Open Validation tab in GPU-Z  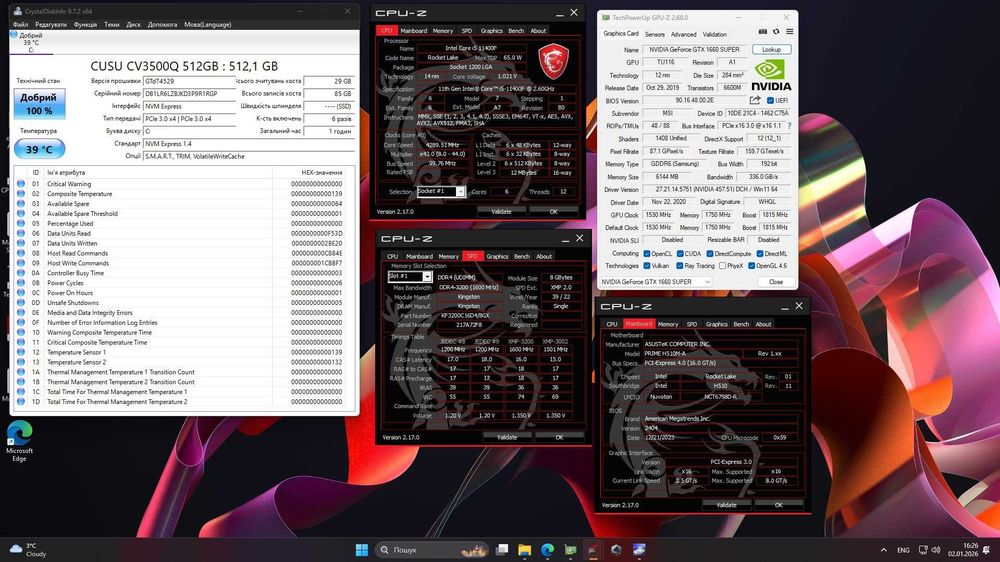pyautogui.click(x=714, y=34)
